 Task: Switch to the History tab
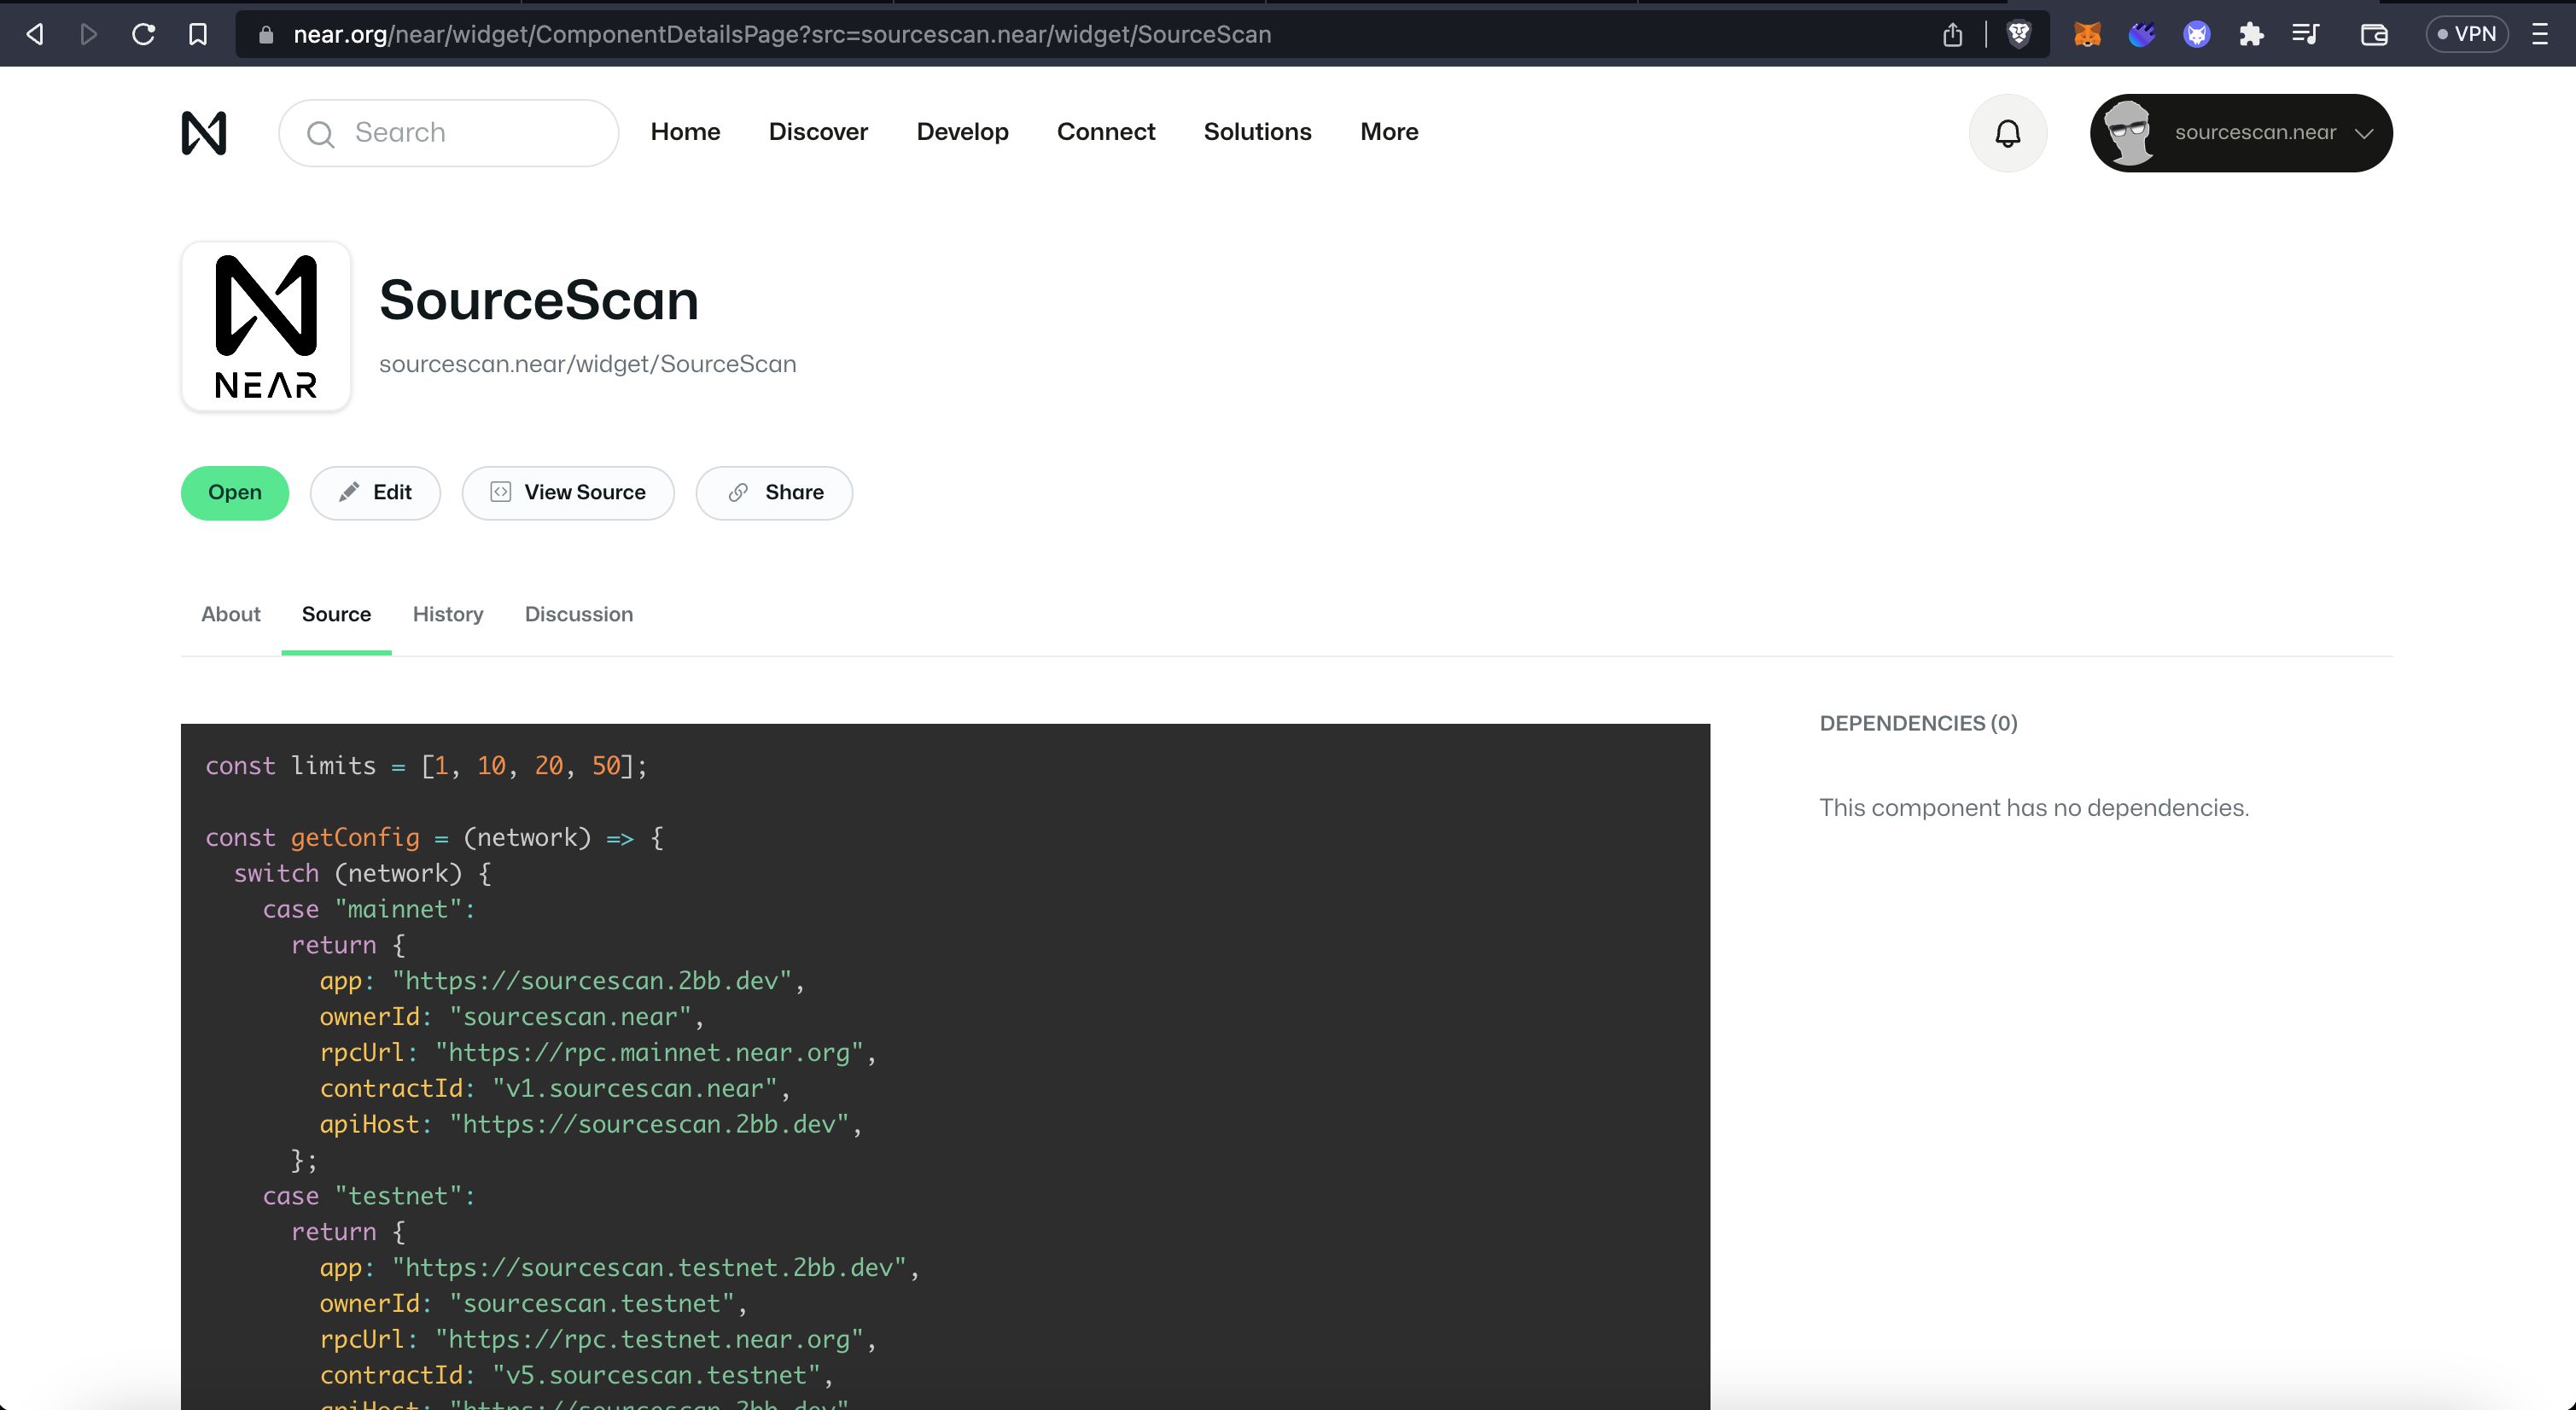[448, 614]
